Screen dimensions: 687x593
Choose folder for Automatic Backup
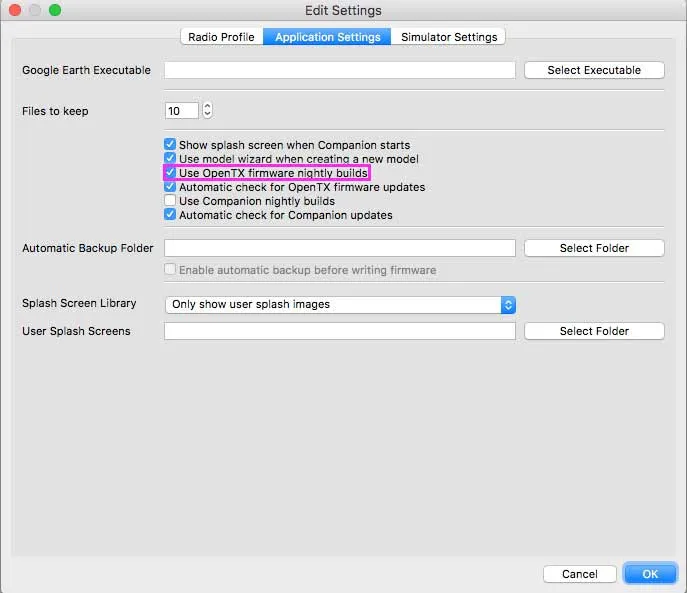coord(593,248)
